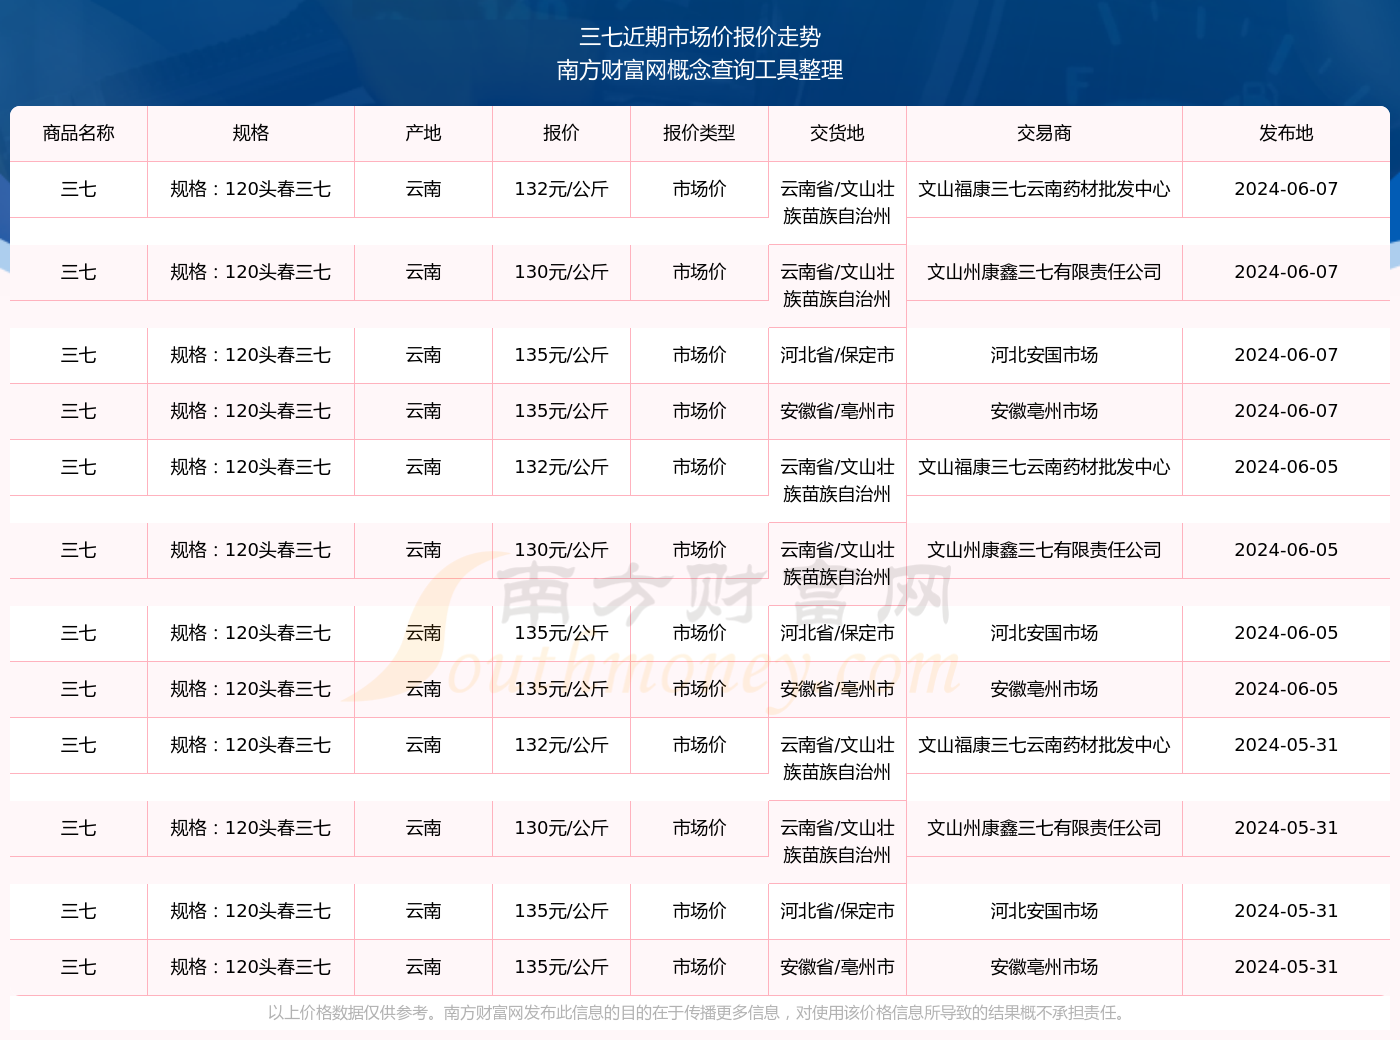Click 云南省/文山壮族苗族自治州 in the 2024-05-31 132元/公斤 row
Screen dimensions: 1400x1040
coord(838,758)
